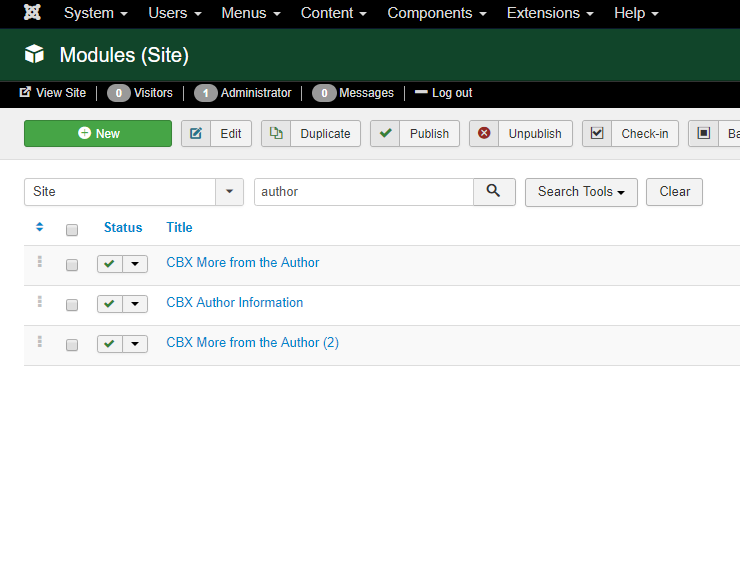
Task: Open status dropdown for CBX Author Information
Action: click(135, 304)
